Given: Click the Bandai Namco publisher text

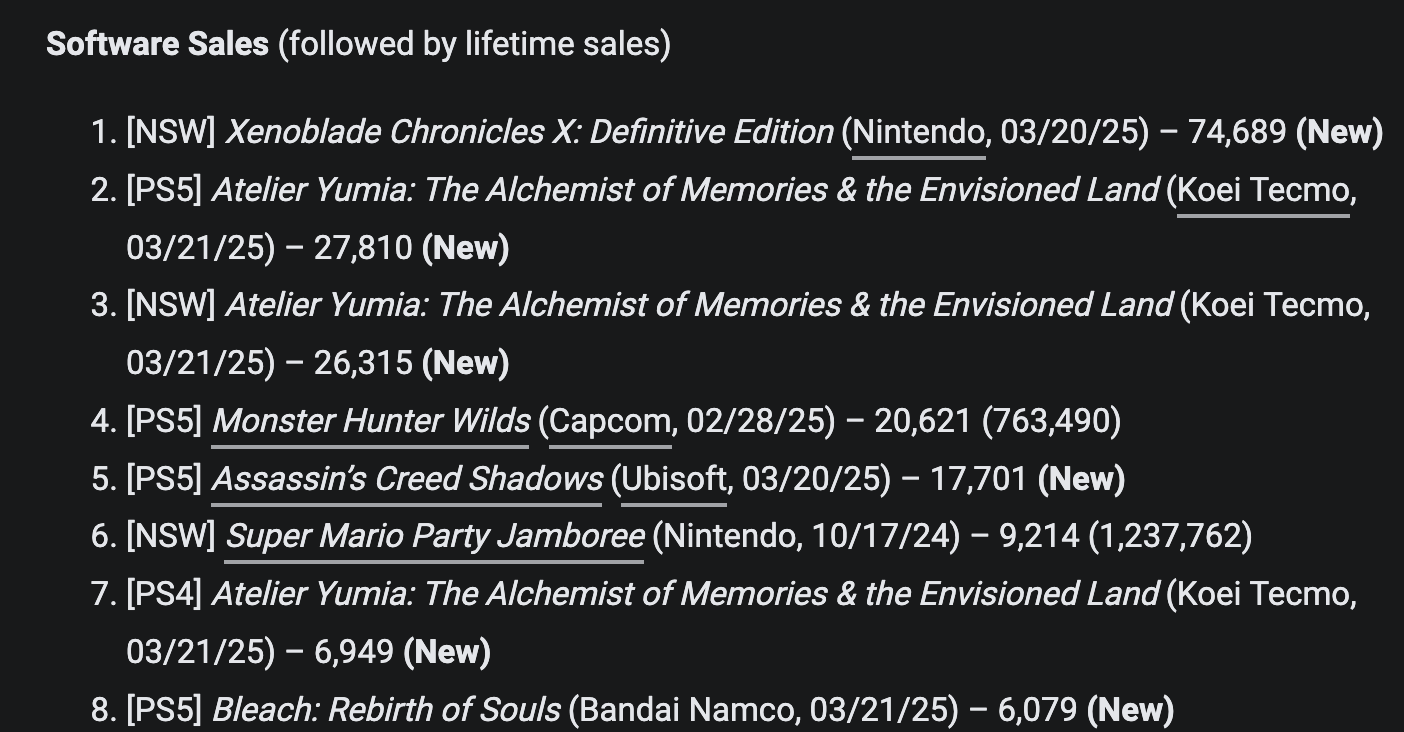Looking at the screenshot, I should 690,710.
